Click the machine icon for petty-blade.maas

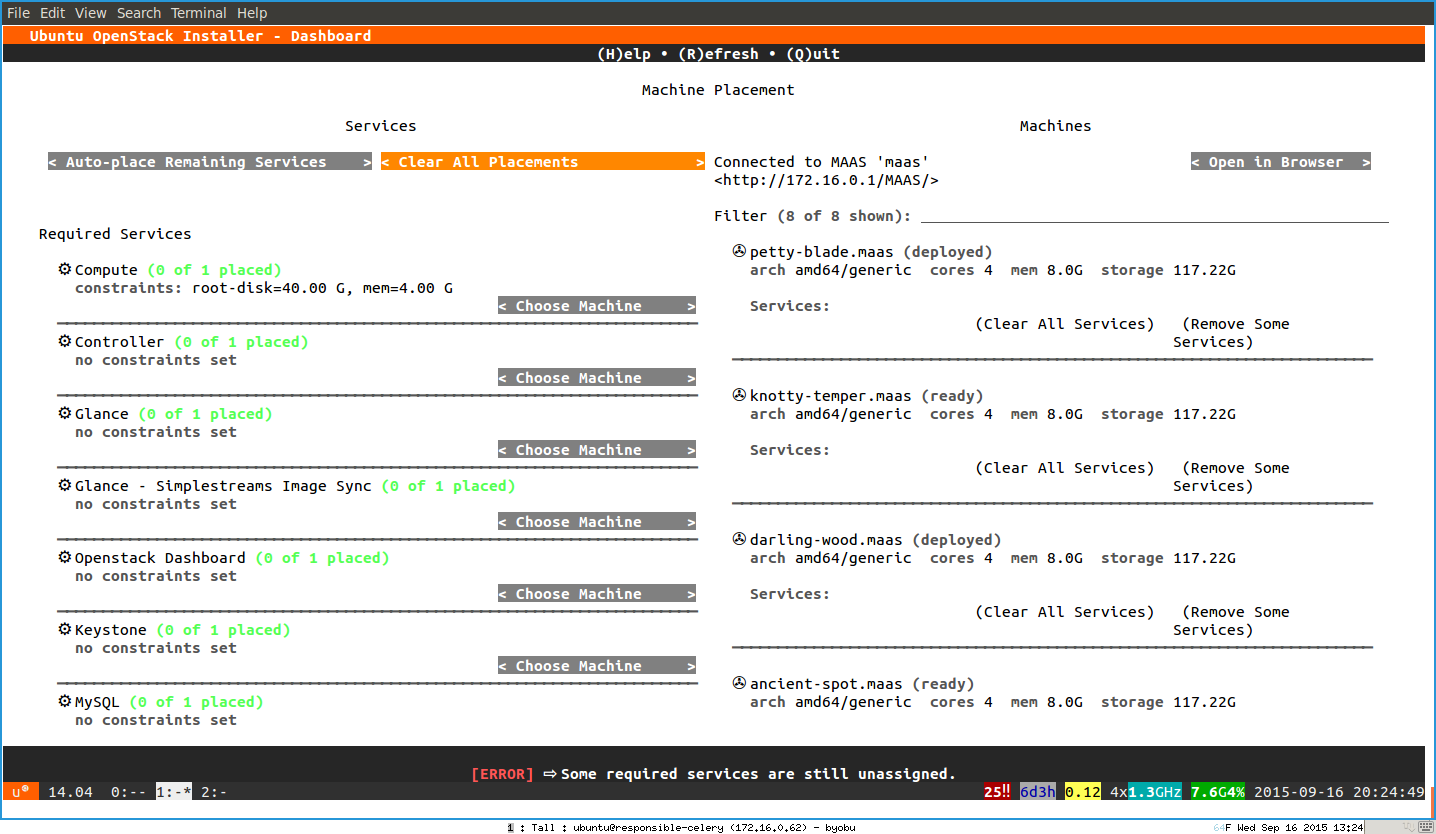pos(739,252)
